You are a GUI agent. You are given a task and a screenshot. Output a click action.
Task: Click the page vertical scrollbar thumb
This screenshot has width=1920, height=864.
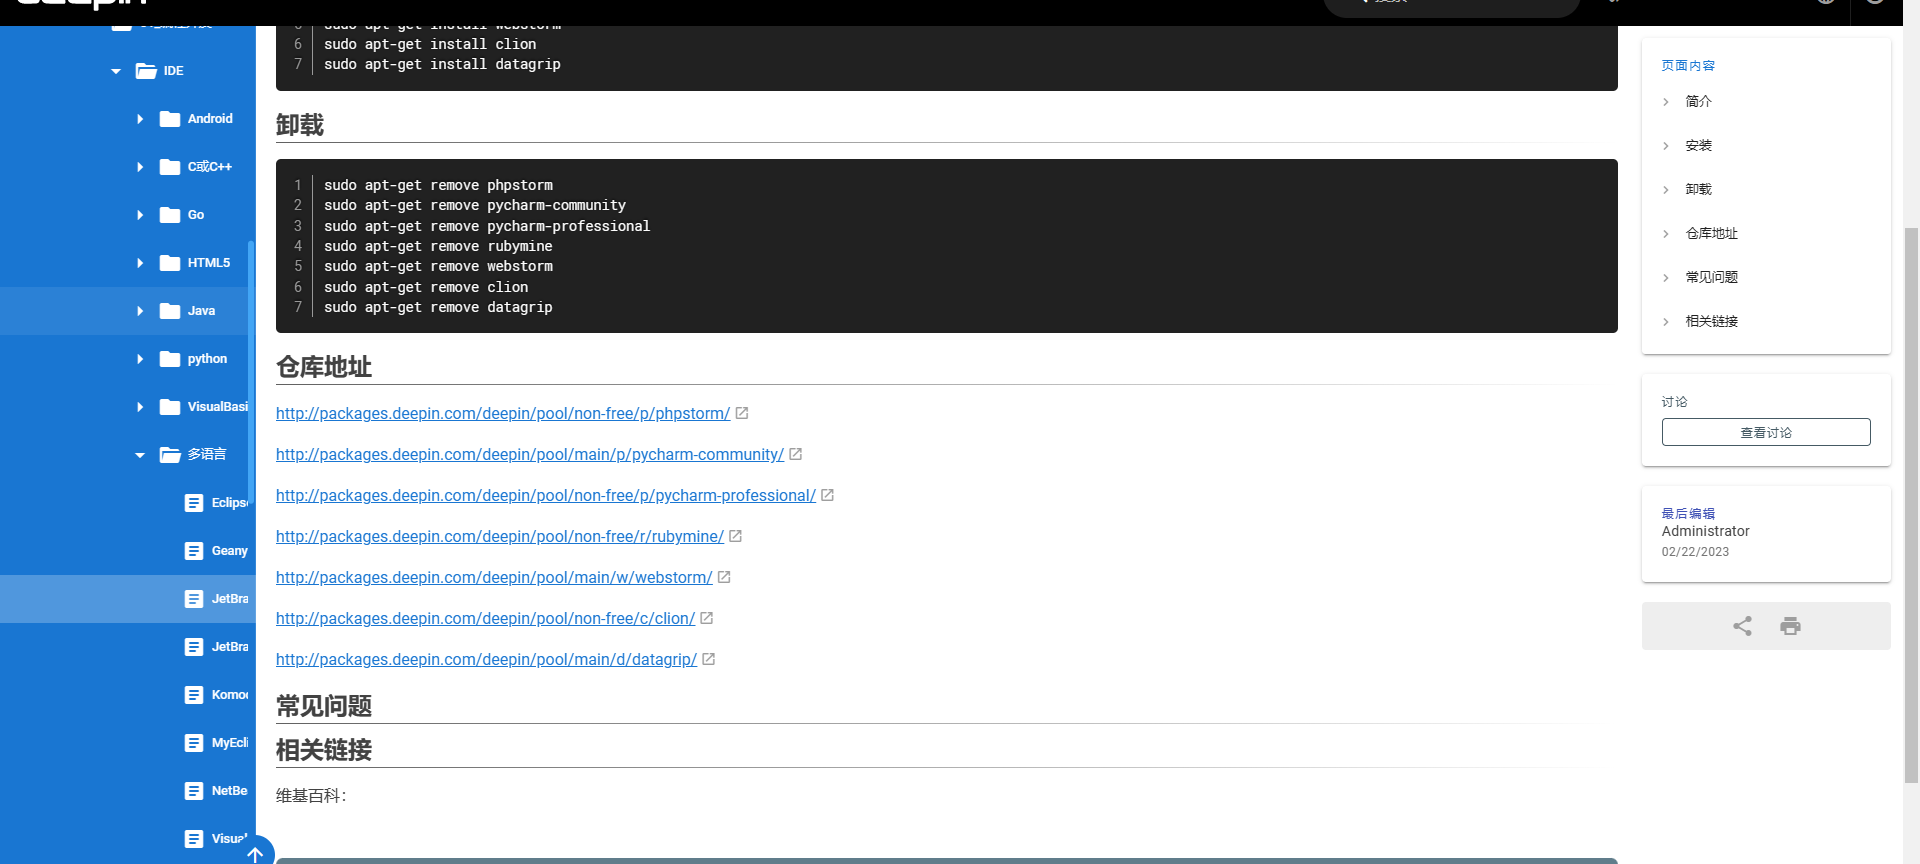point(1911,505)
